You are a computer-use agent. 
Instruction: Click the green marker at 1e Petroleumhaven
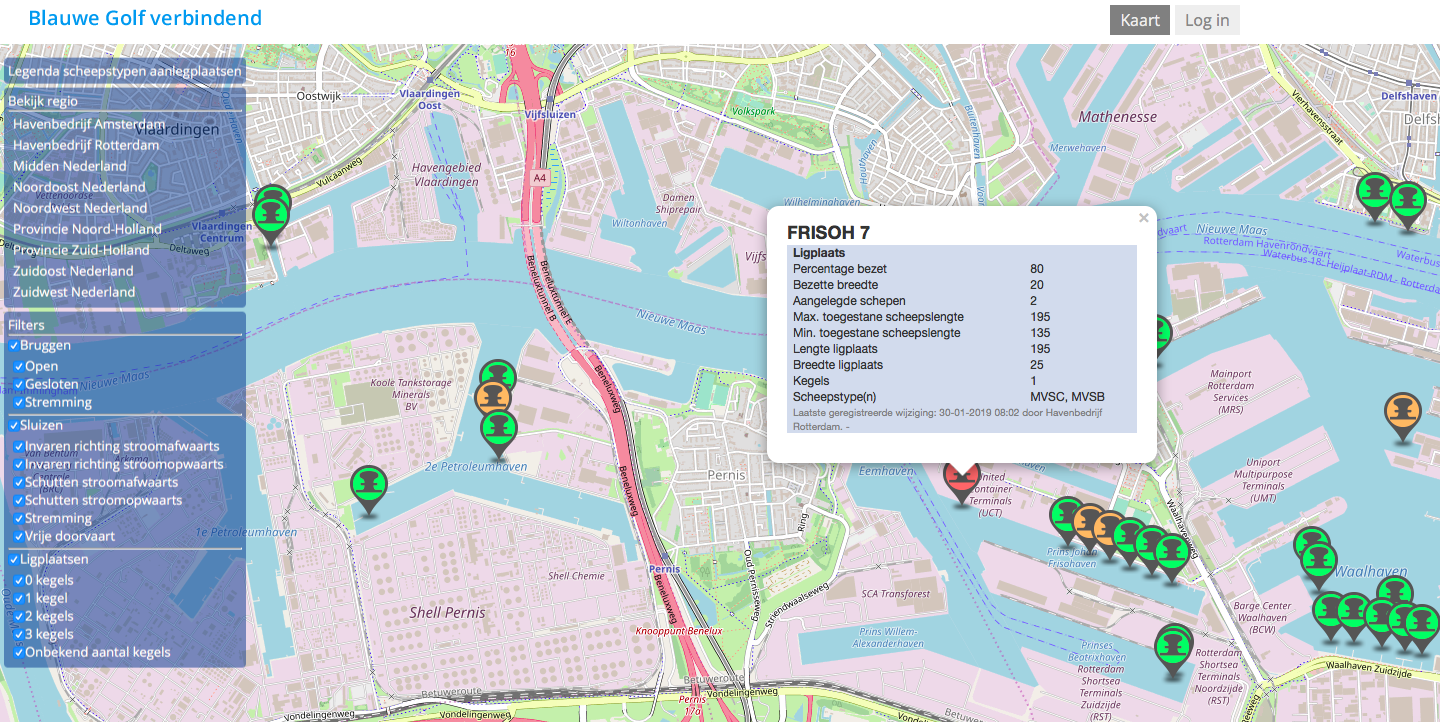coord(369,490)
